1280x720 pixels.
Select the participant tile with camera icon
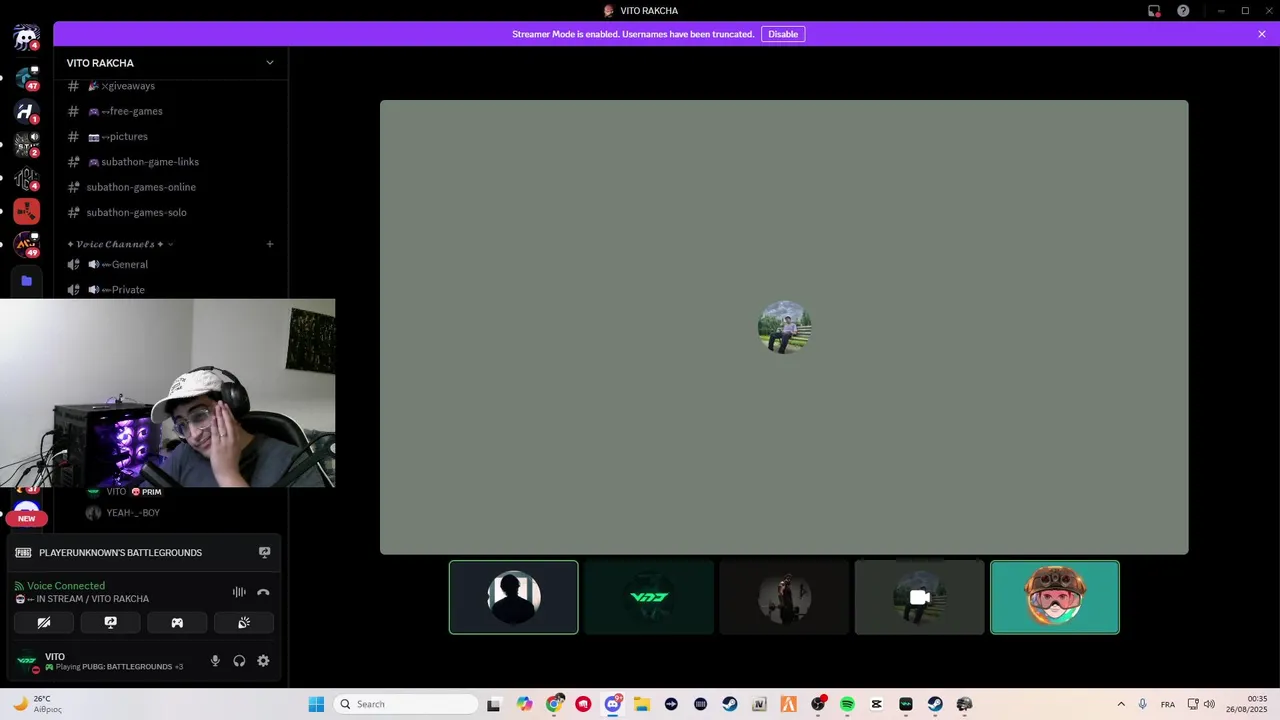[x=920, y=597]
